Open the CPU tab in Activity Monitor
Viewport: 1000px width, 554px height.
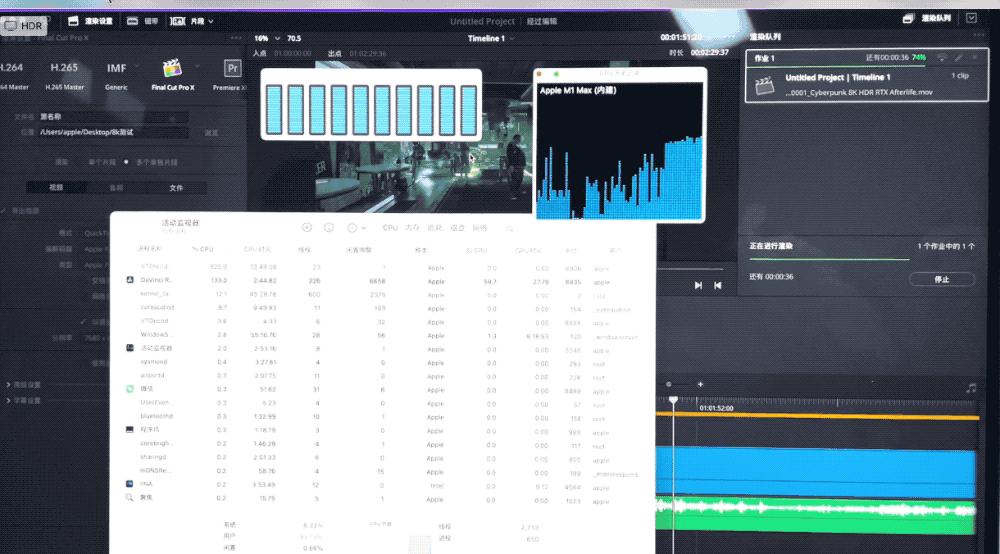[x=389, y=228]
